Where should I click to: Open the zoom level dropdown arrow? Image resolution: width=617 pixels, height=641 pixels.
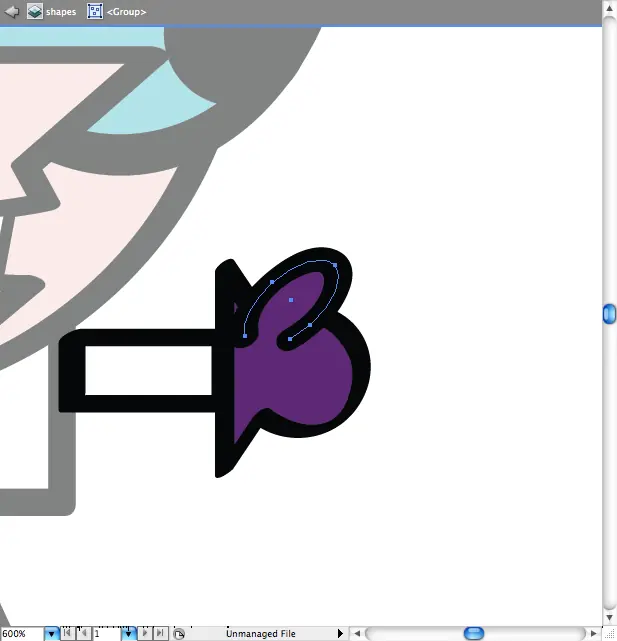pyautogui.click(x=52, y=634)
